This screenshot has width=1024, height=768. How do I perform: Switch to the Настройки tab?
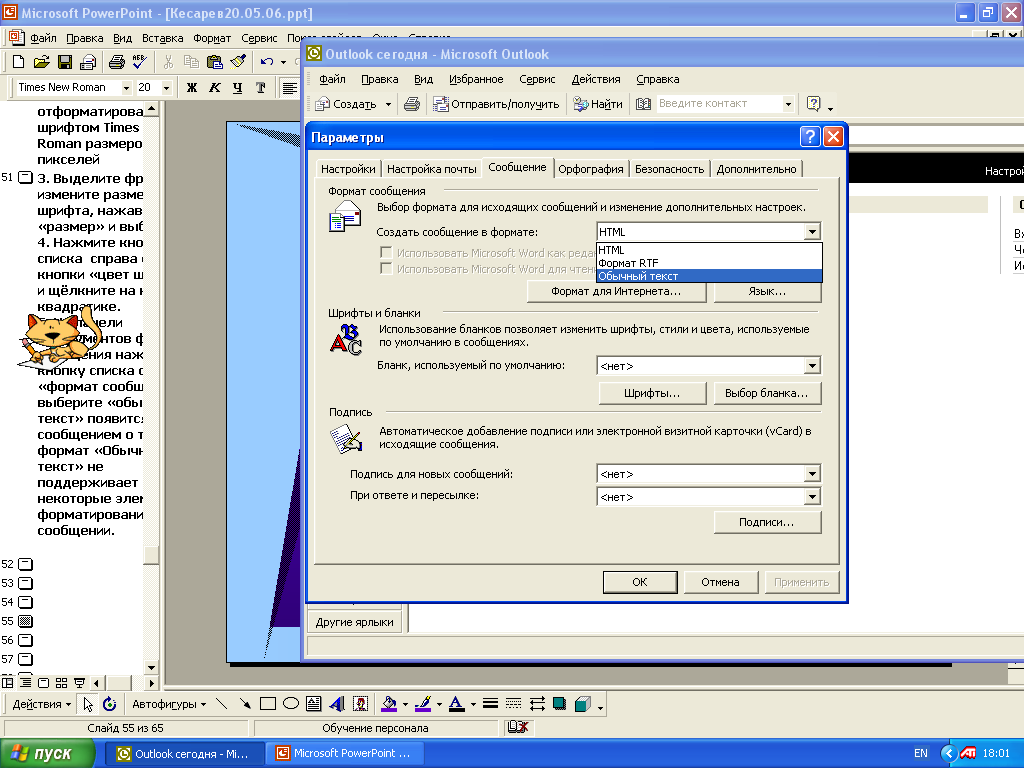(348, 169)
